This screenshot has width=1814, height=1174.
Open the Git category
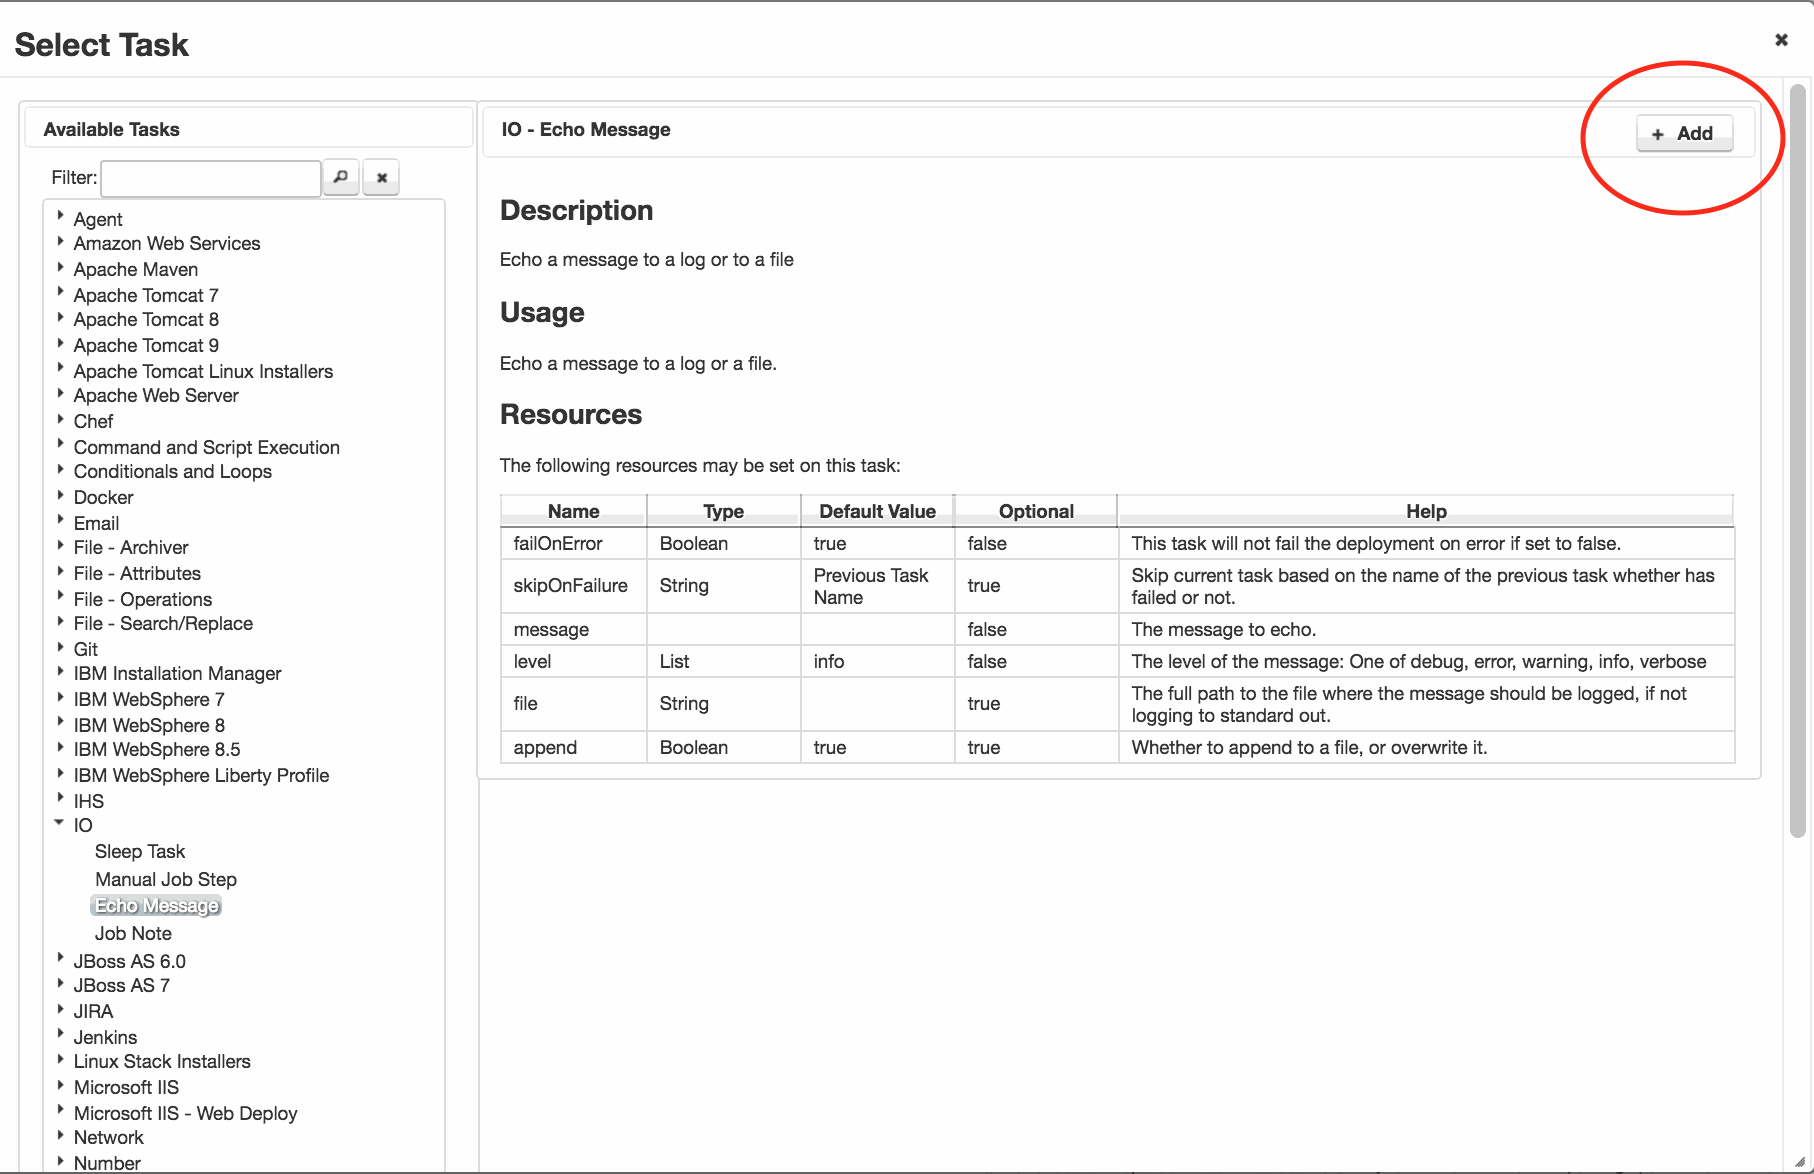pyautogui.click(x=86, y=649)
